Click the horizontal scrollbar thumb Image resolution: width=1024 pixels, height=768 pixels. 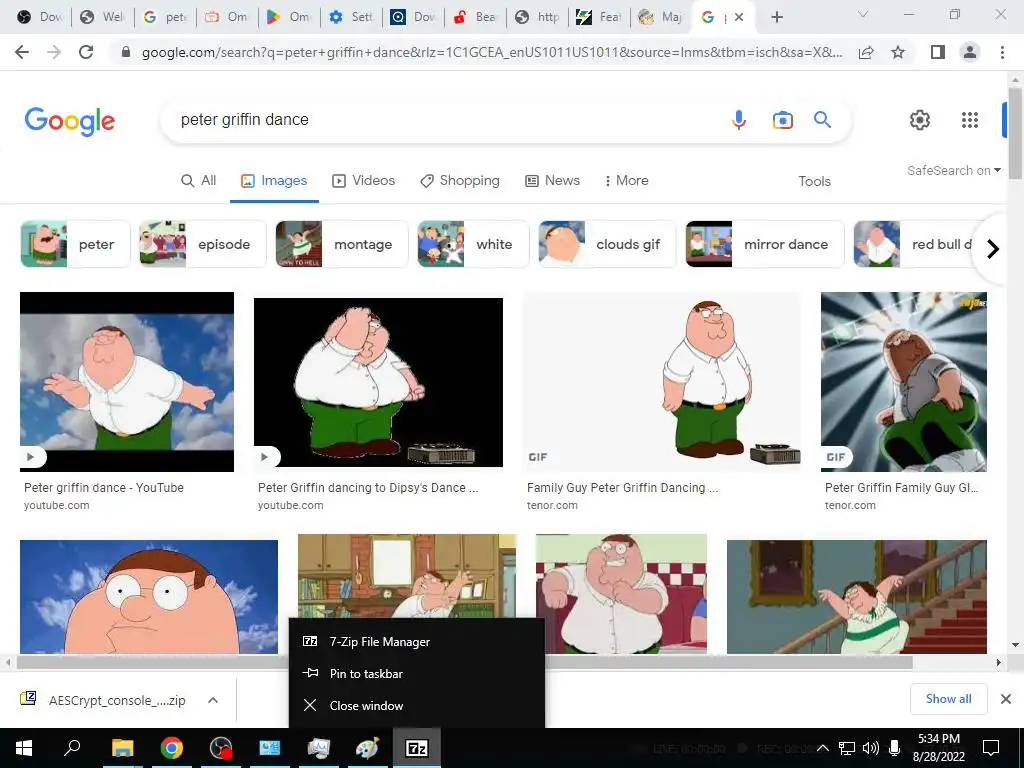464,663
